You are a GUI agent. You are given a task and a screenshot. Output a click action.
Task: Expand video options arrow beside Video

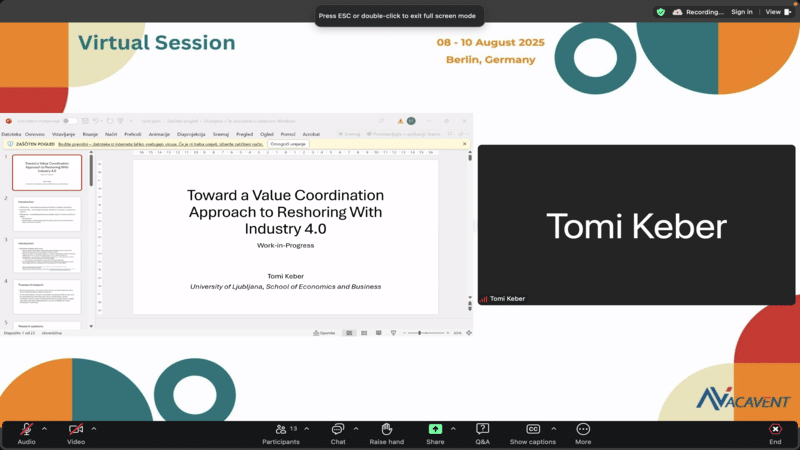pos(94,428)
